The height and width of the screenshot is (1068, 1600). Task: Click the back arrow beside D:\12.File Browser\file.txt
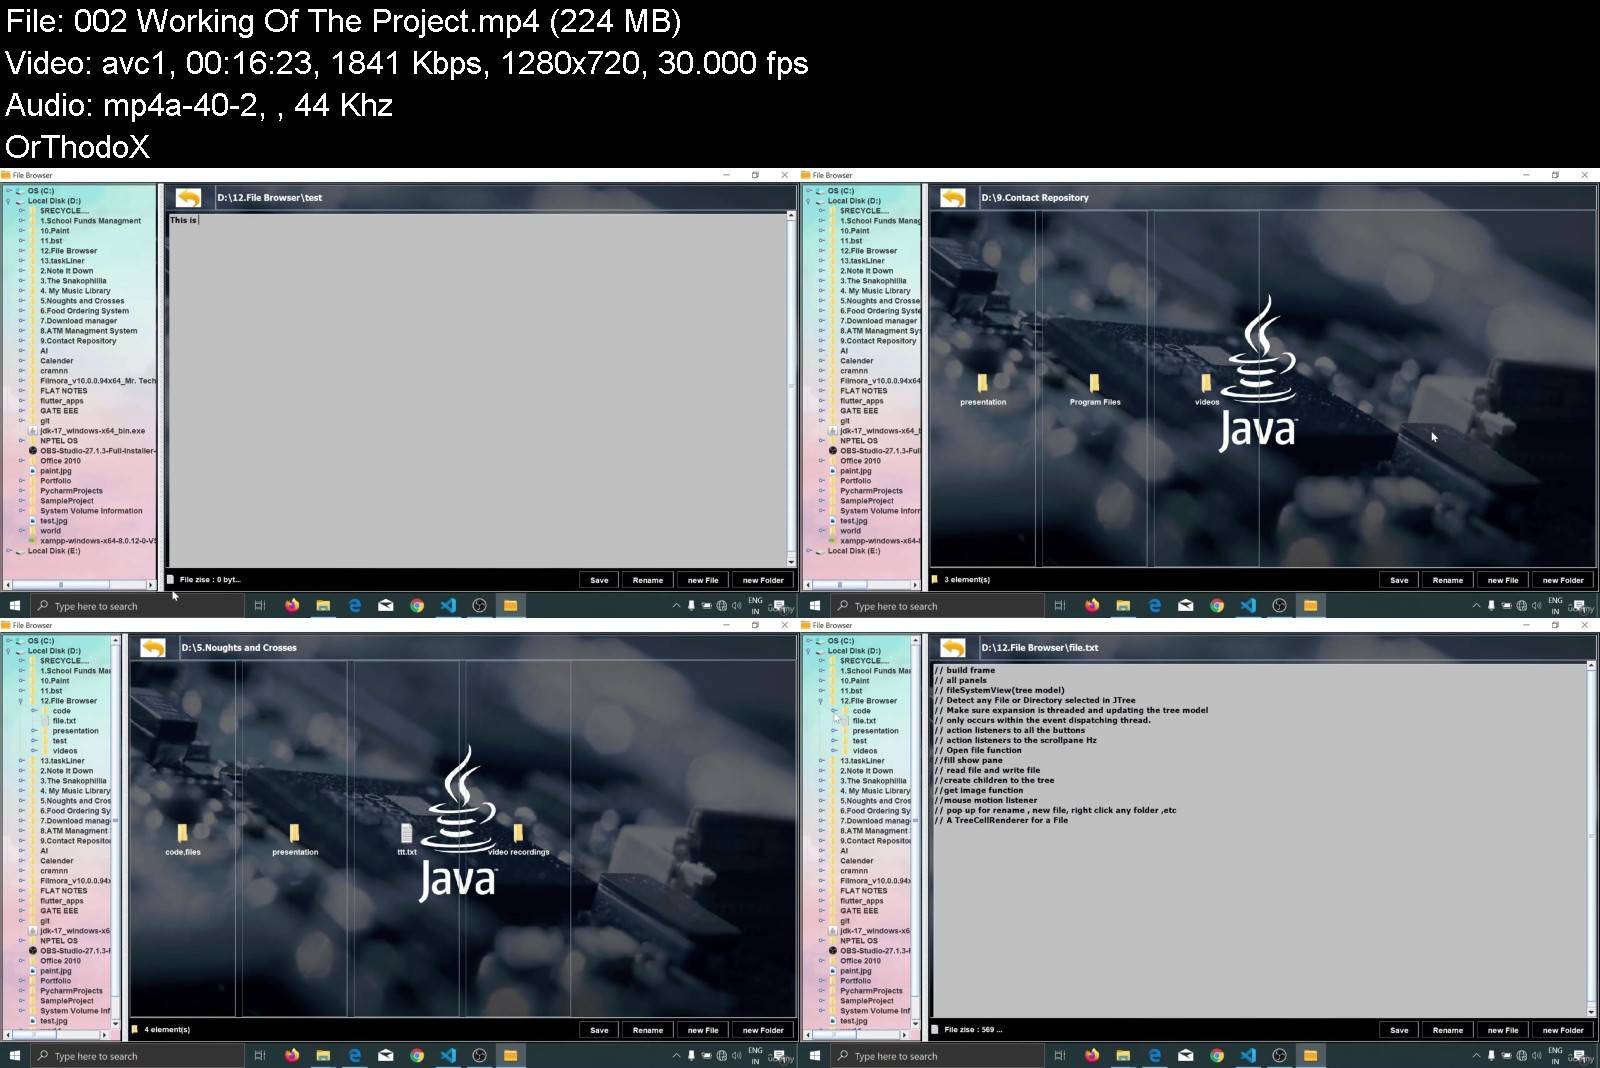click(x=953, y=647)
